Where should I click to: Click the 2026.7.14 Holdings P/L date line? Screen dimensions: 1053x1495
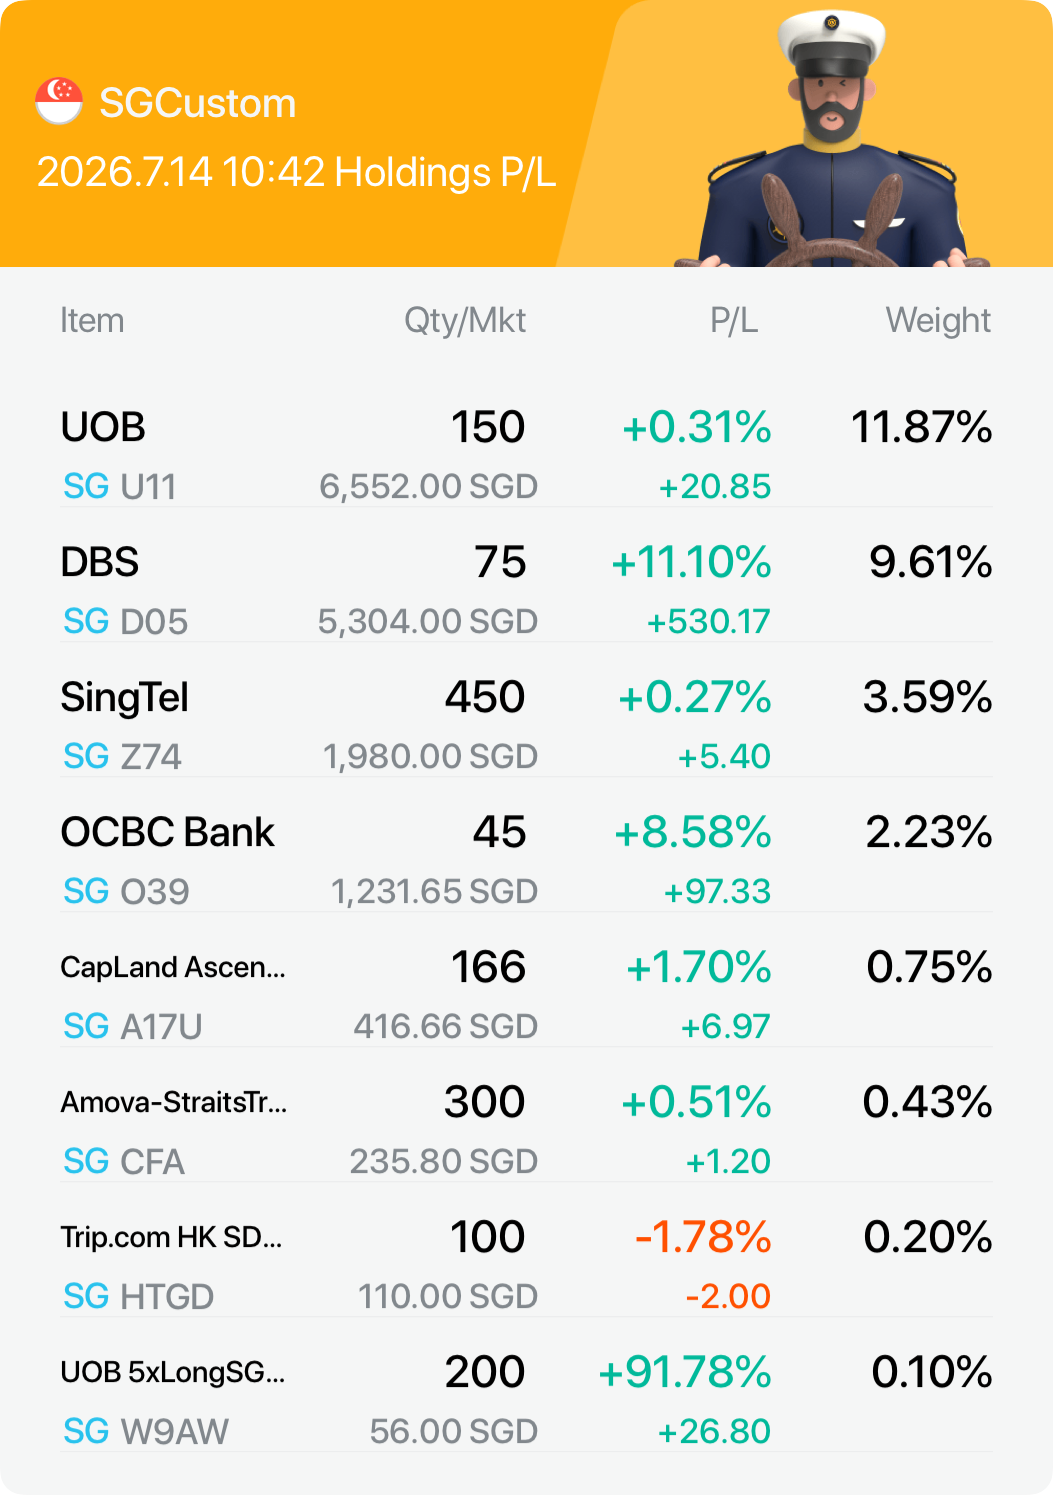pos(296,172)
